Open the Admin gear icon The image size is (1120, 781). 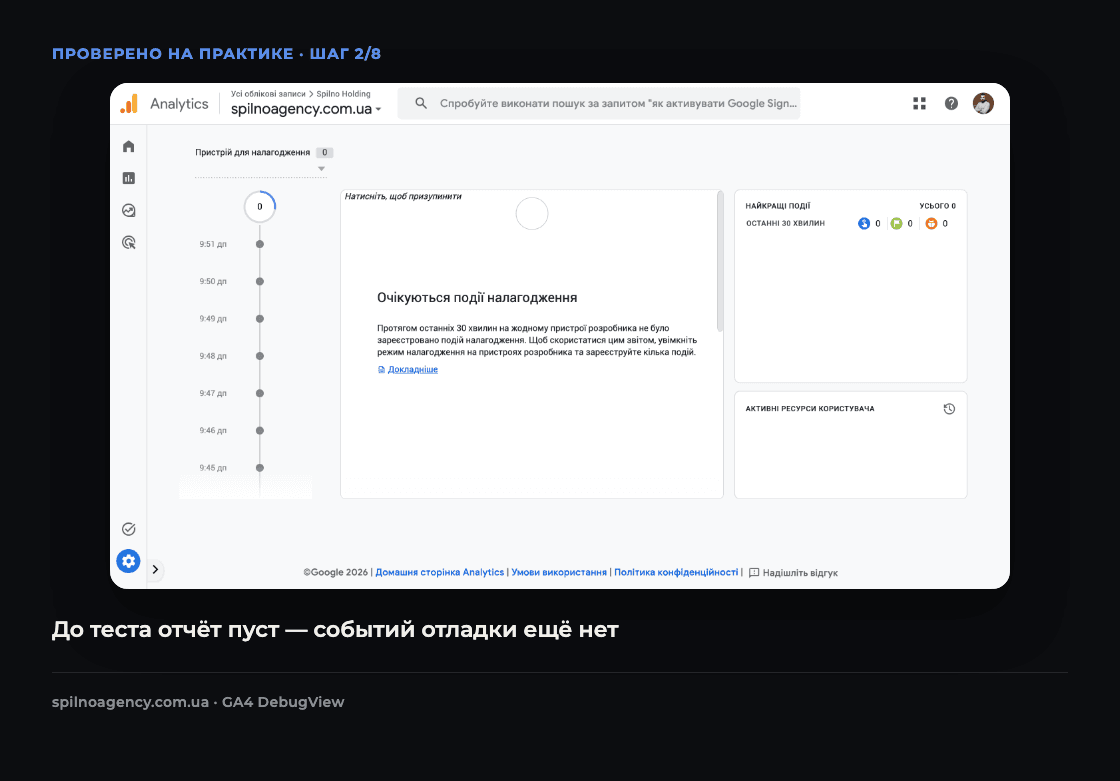(129, 561)
